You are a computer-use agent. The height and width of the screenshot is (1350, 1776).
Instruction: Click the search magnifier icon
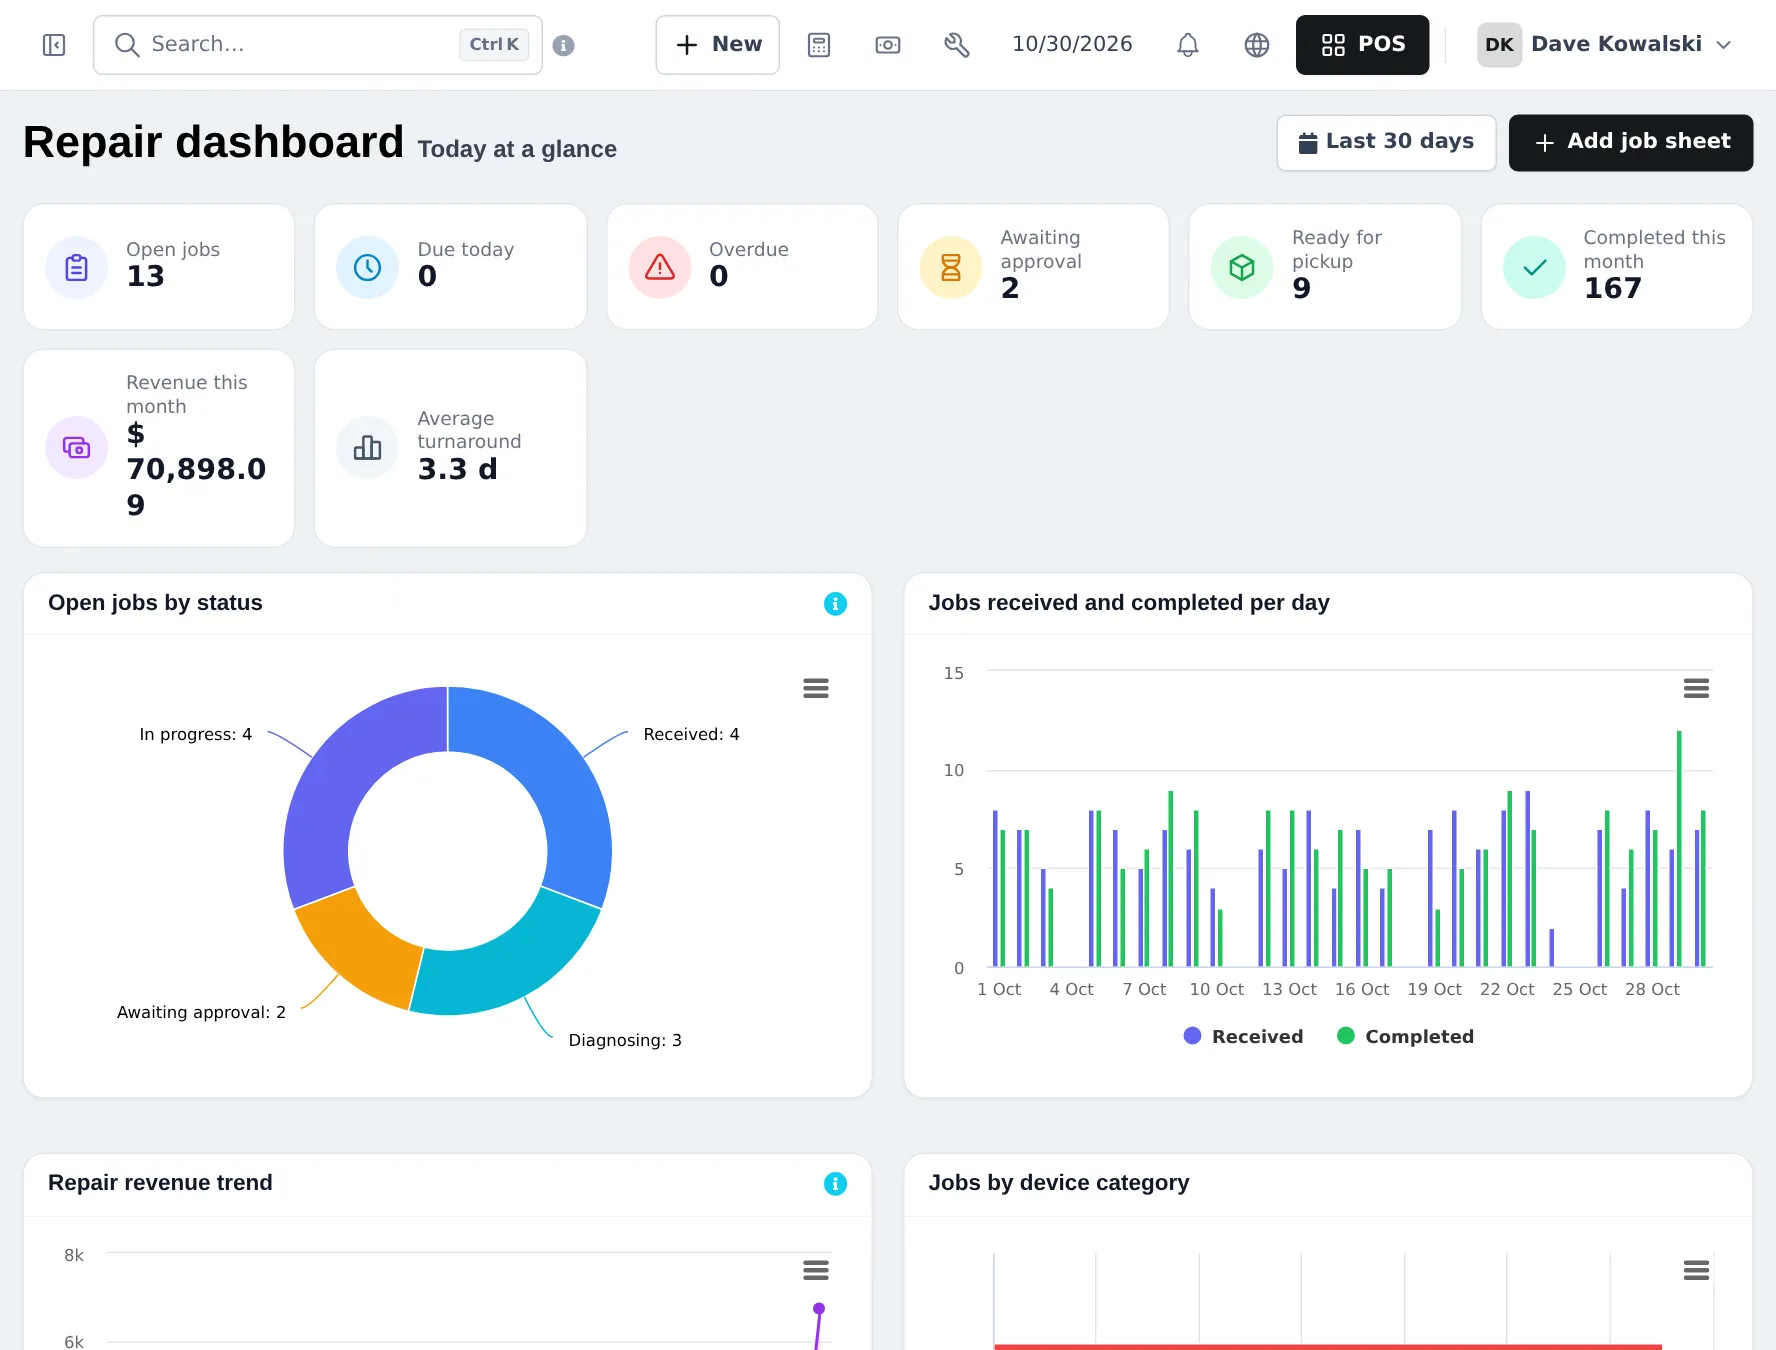pos(126,45)
